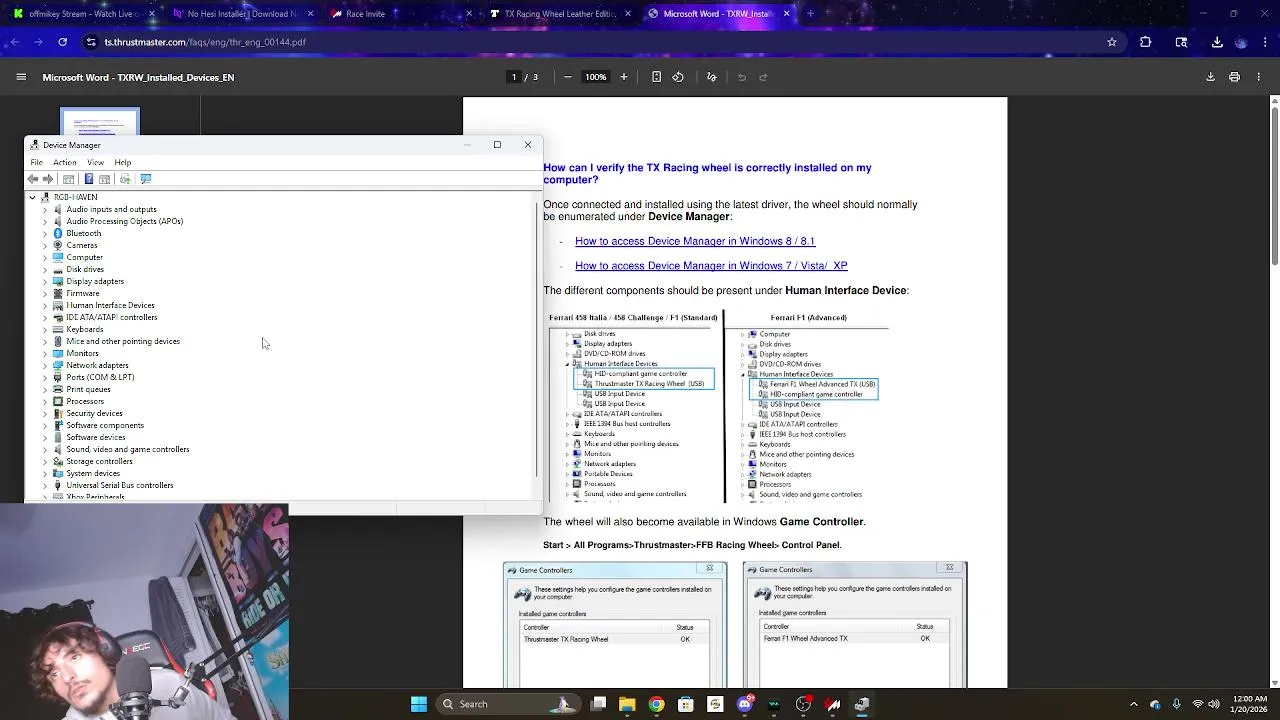Open the Action menu in Device Manager

click(65, 162)
